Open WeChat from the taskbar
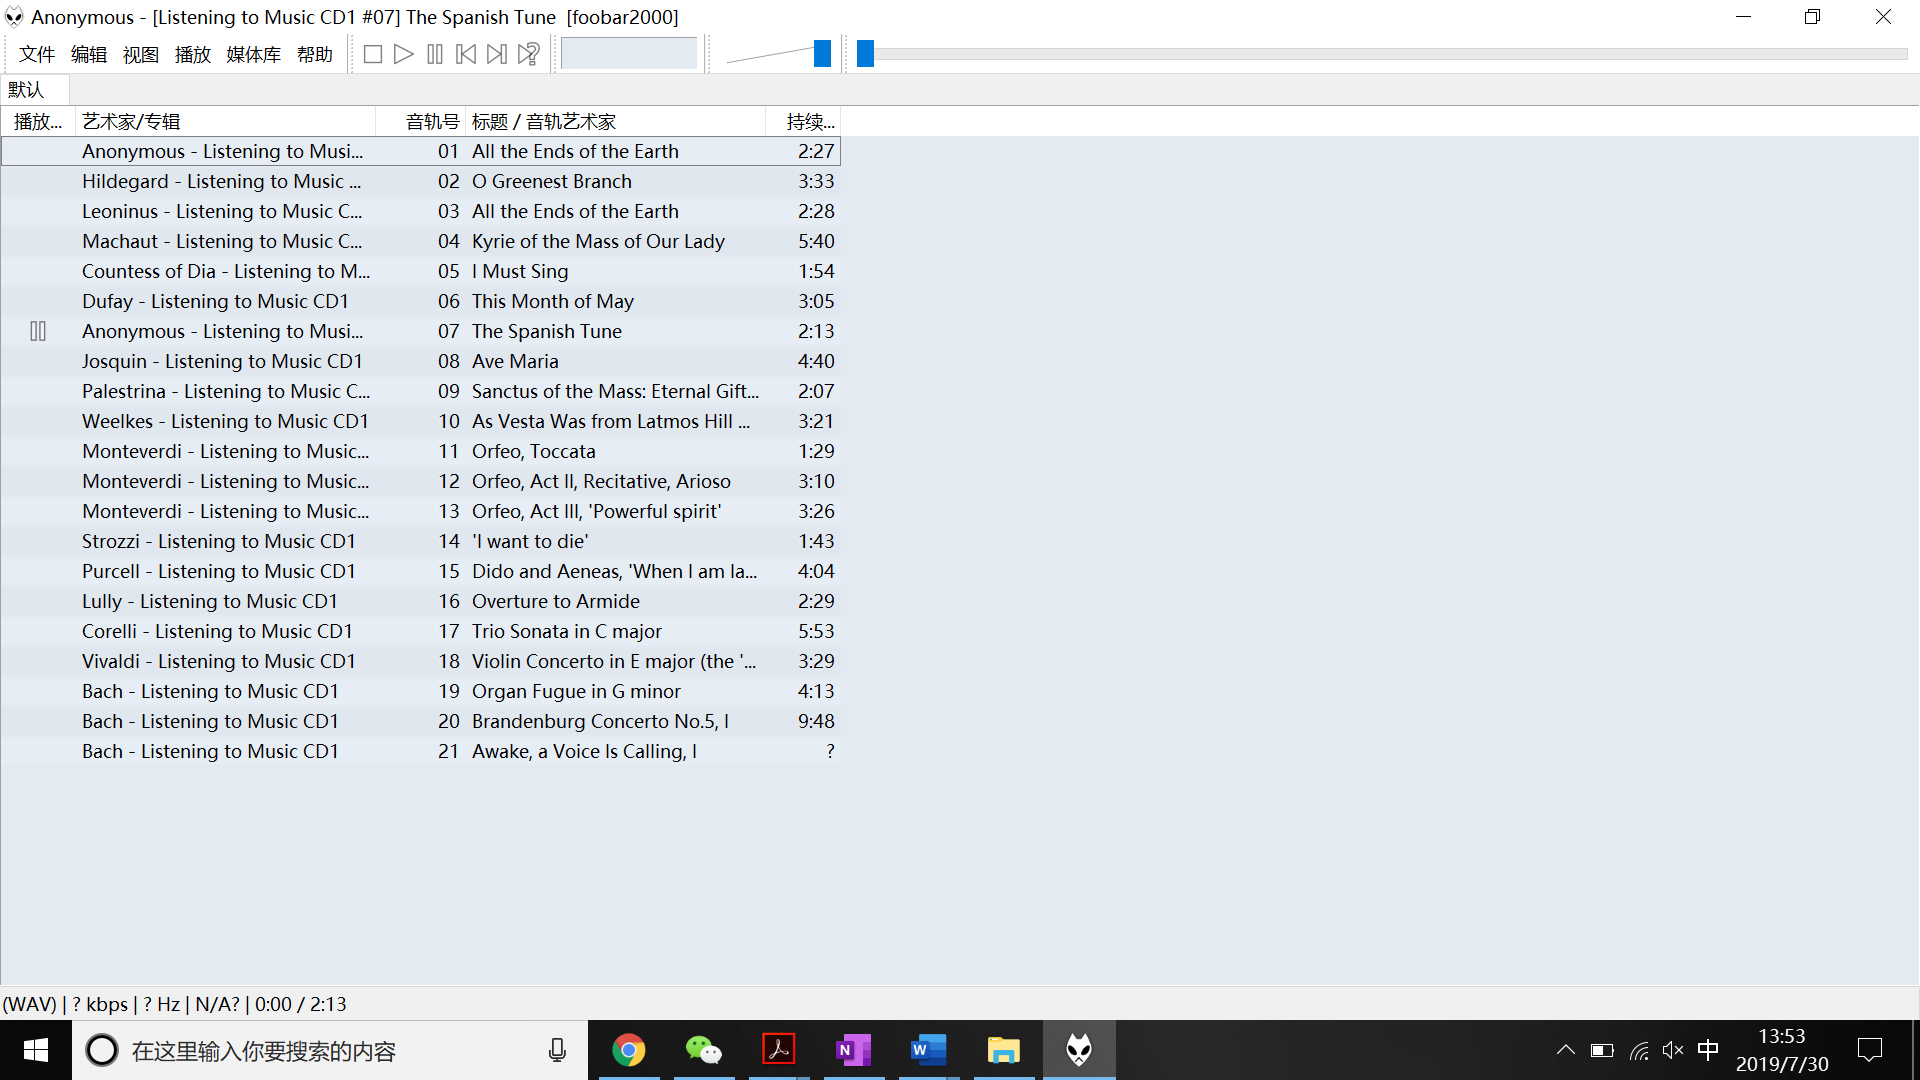This screenshot has height=1080, width=1920. [704, 1050]
